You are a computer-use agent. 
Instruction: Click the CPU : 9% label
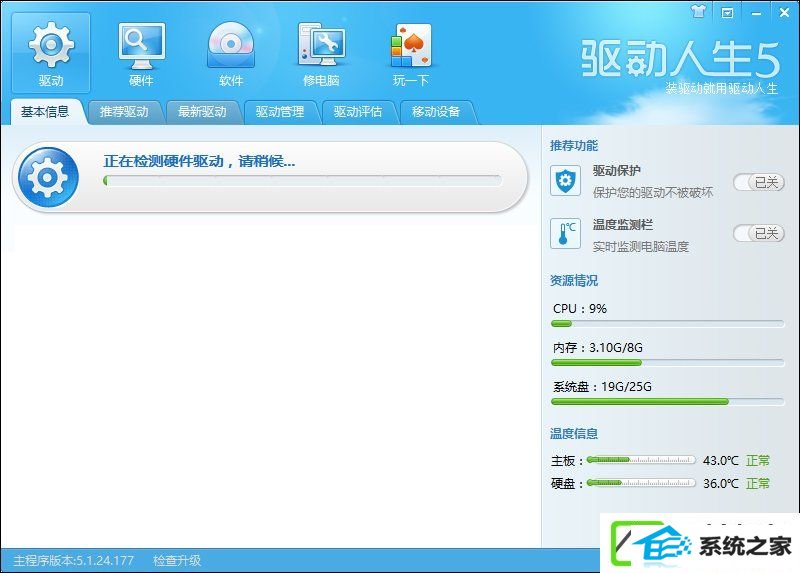[x=580, y=309]
